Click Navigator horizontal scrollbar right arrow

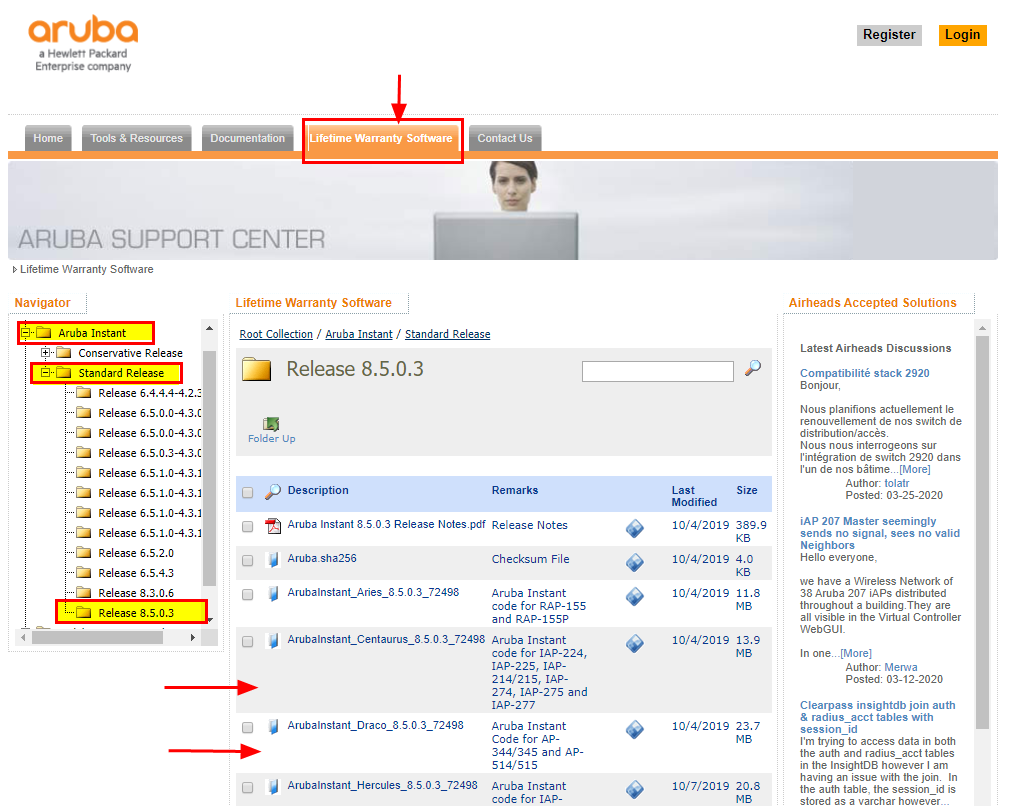(x=192, y=638)
